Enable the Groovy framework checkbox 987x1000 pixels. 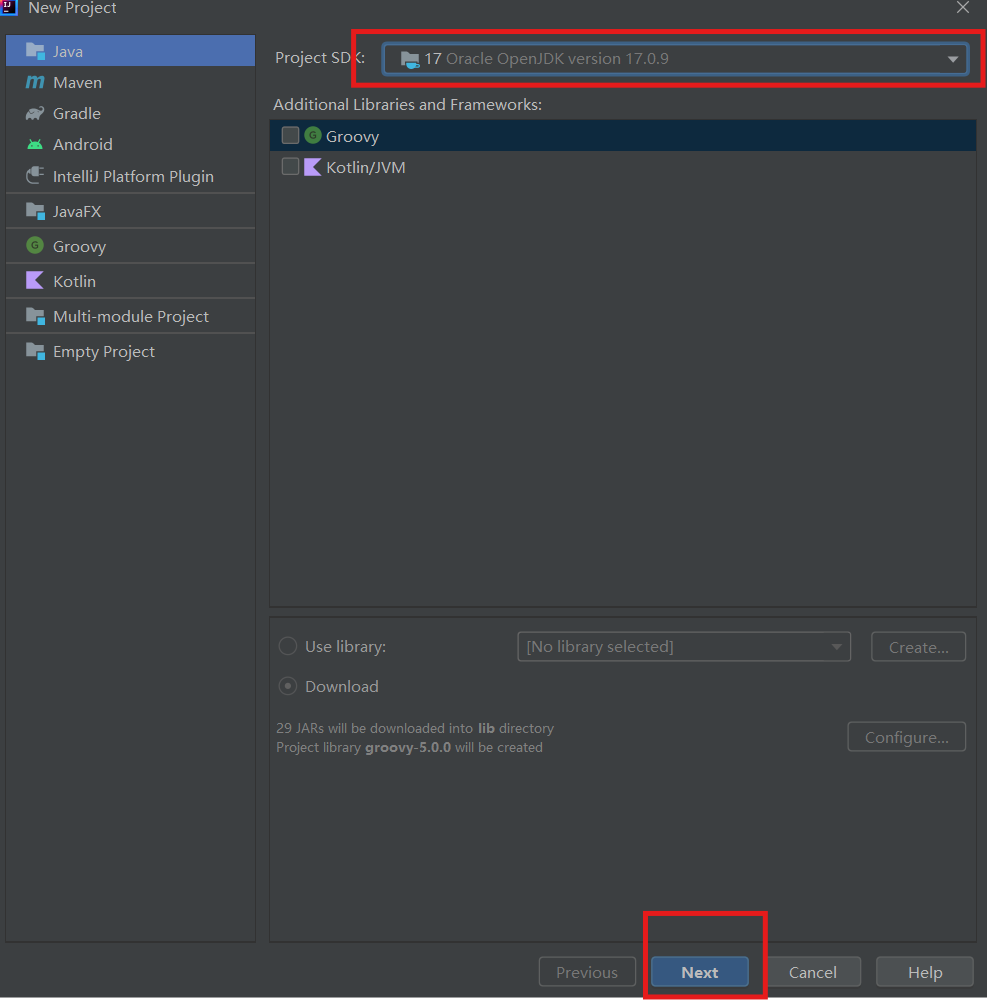click(x=290, y=135)
